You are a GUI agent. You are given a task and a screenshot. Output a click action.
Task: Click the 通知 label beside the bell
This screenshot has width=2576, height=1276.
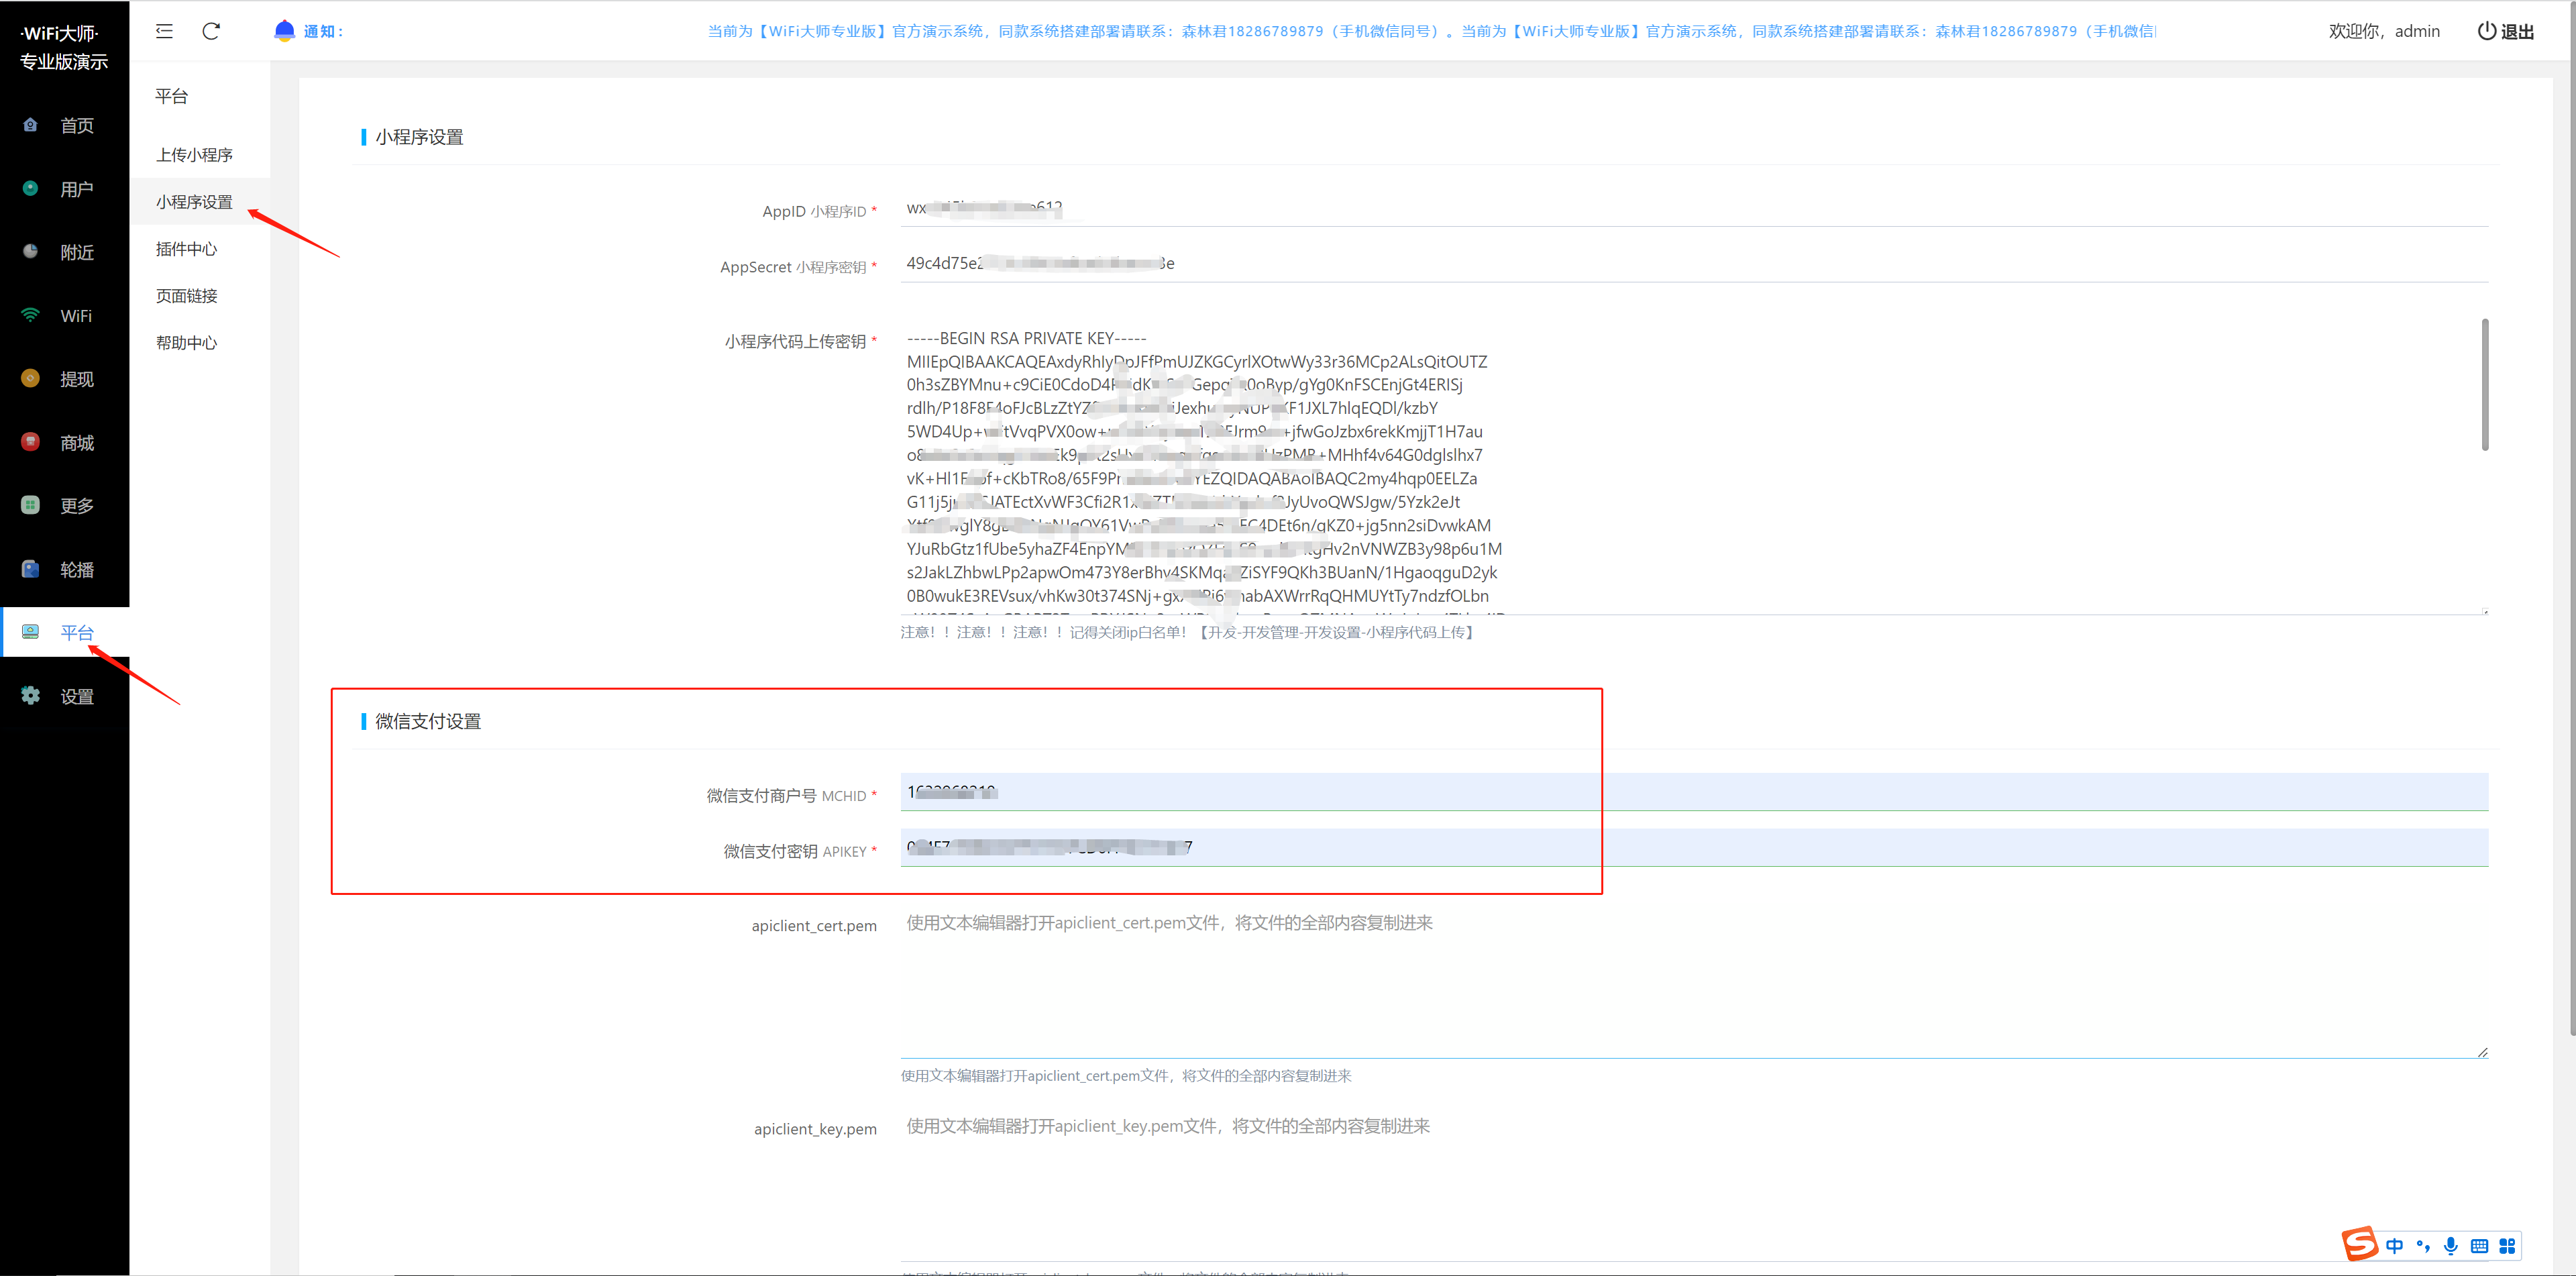click(323, 32)
